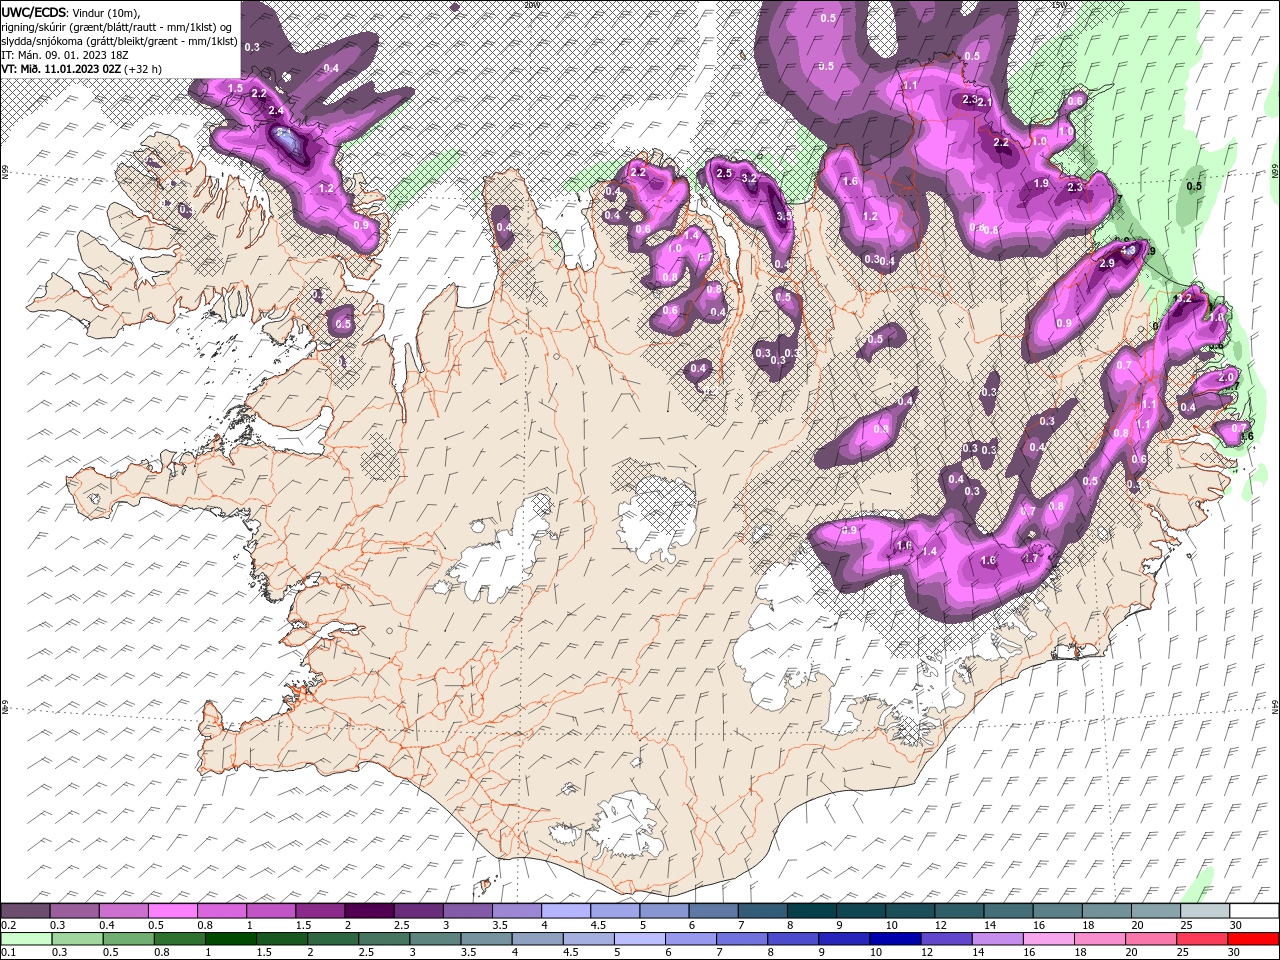Select the '(+32 h)' forecast offset text
1280x960 pixels.
click(144, 69)
